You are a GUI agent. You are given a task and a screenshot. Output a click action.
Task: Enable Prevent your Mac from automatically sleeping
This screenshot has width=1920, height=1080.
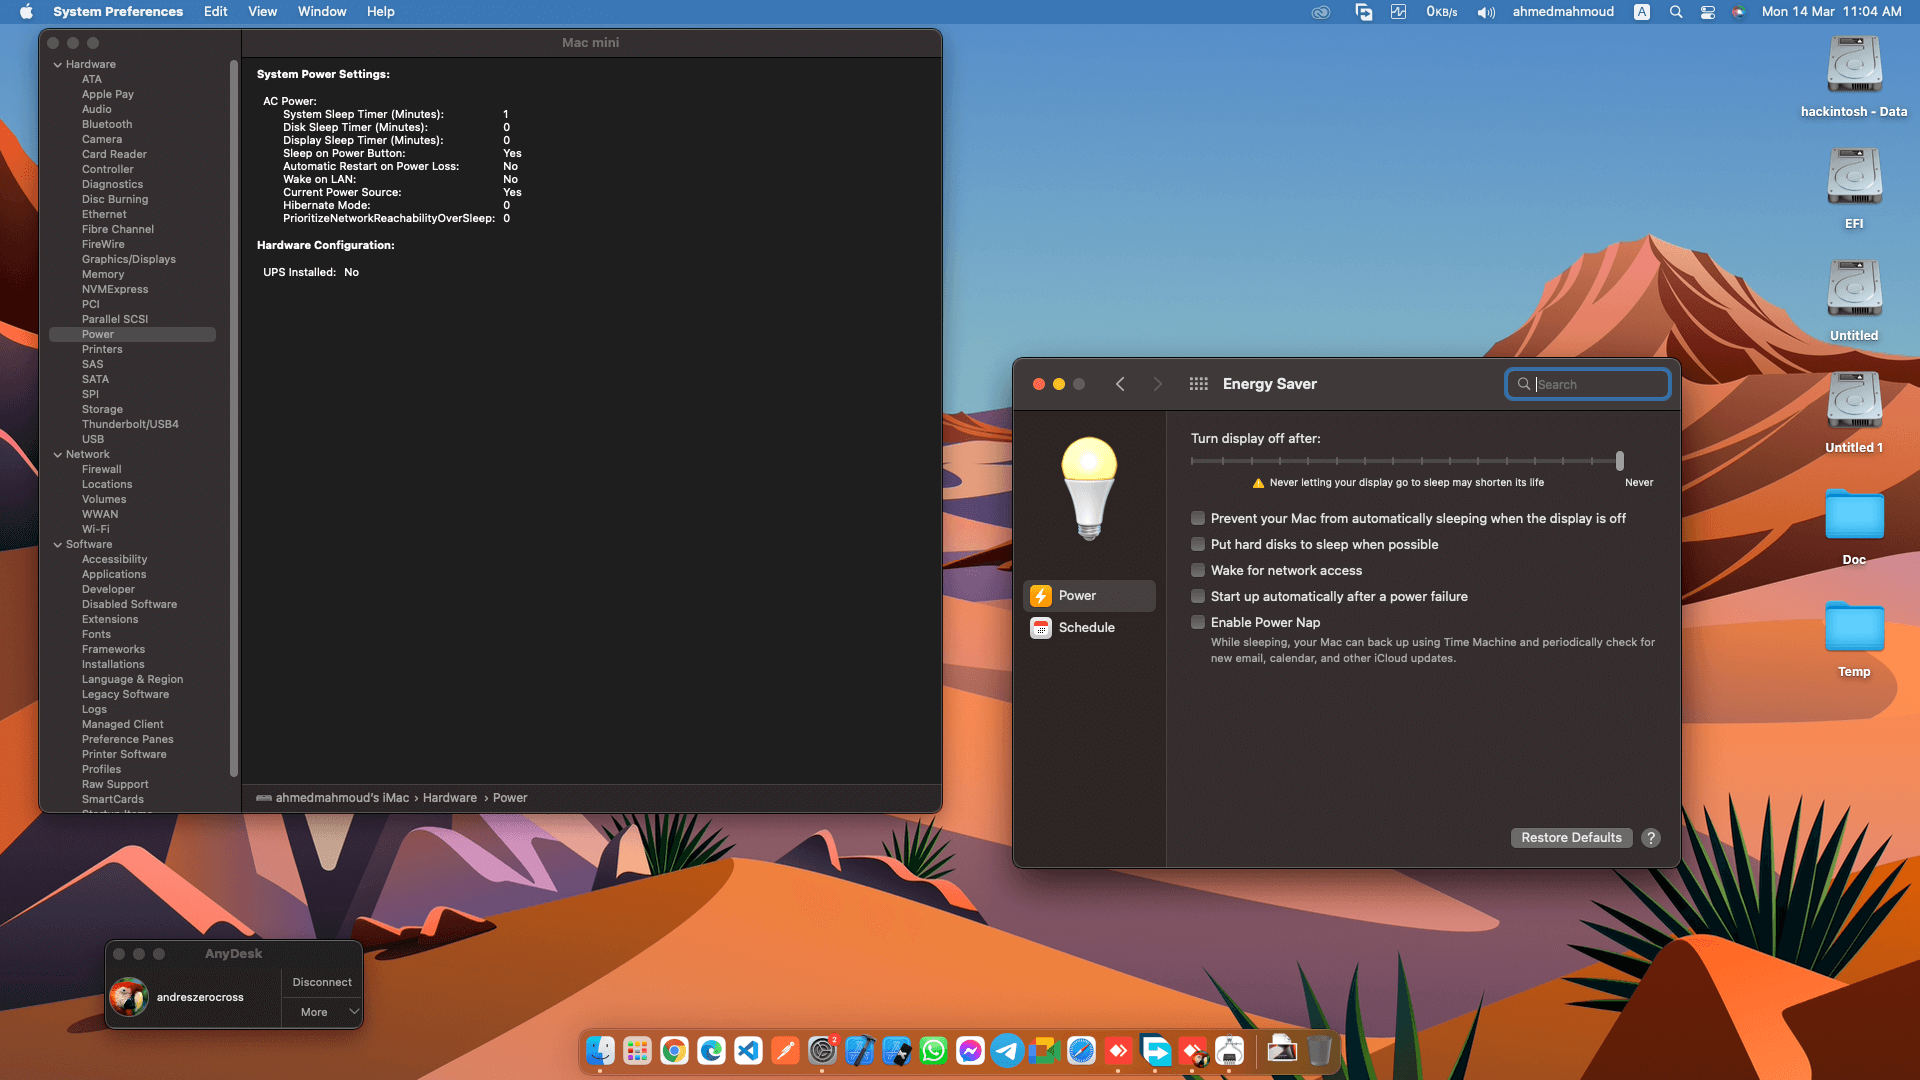click(x=1198, y=518)
